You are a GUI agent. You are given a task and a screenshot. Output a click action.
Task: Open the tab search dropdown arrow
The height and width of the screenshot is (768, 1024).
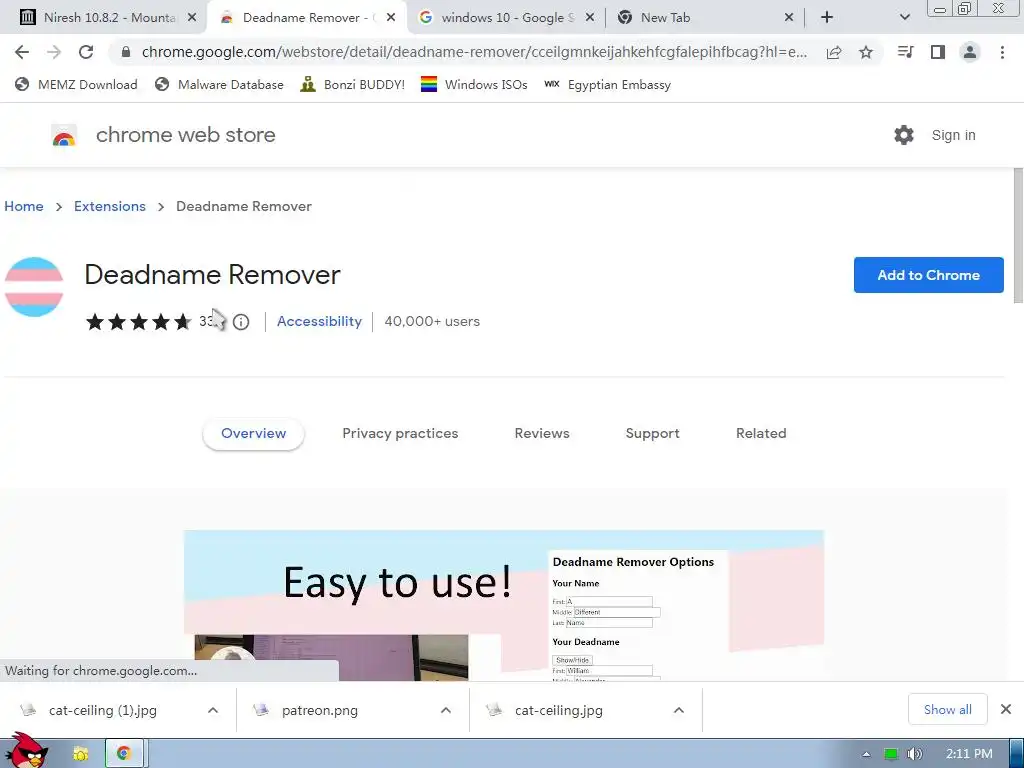(x=904, y=18)
